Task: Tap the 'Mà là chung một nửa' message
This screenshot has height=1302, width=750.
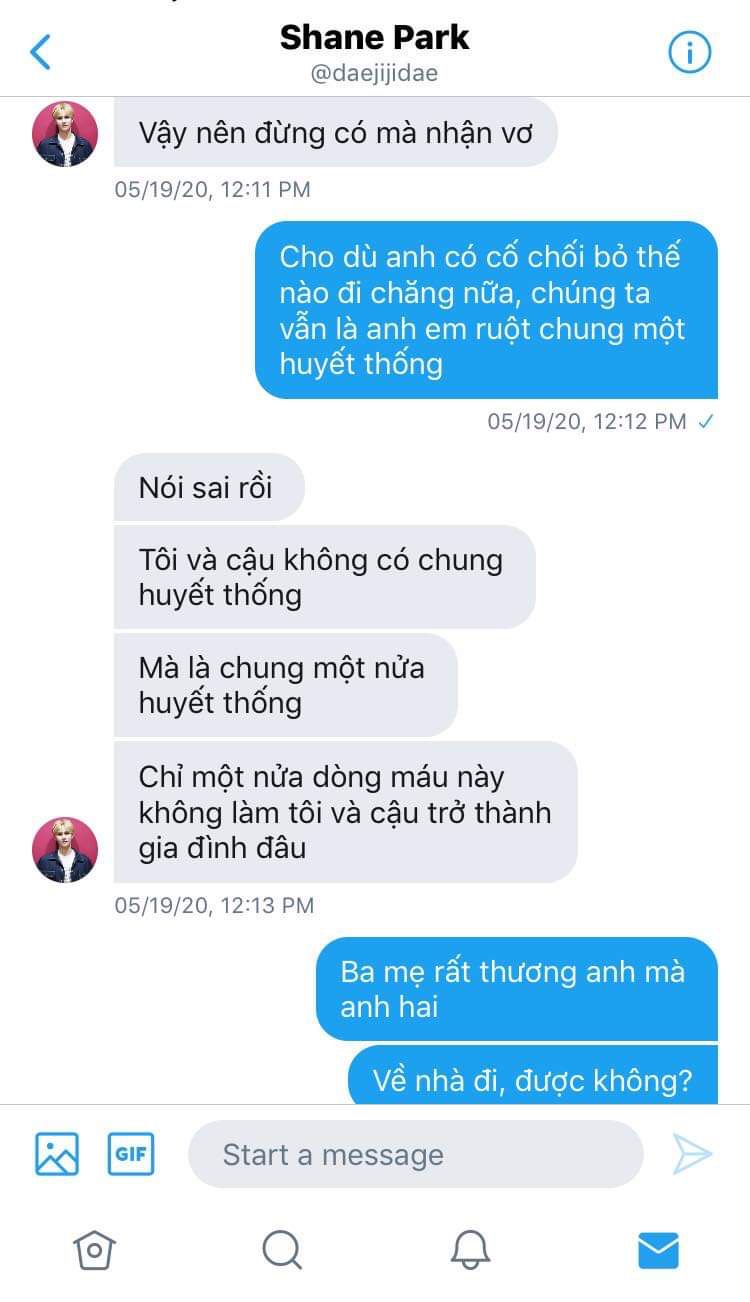Action: tap(286, 685)
